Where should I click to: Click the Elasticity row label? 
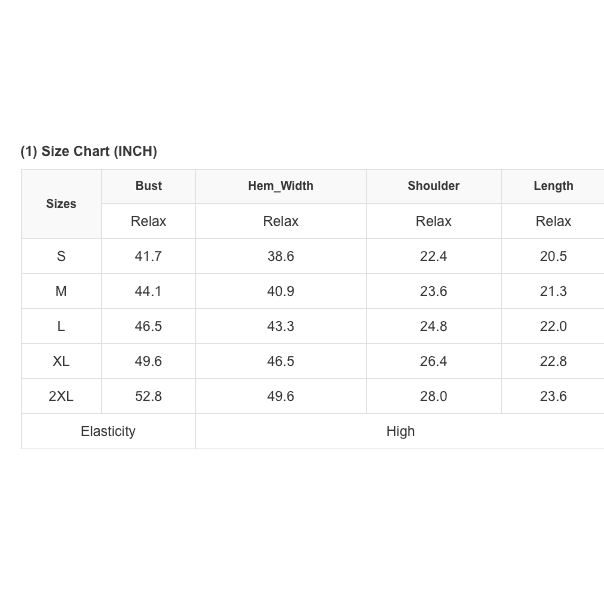[108, 431]
